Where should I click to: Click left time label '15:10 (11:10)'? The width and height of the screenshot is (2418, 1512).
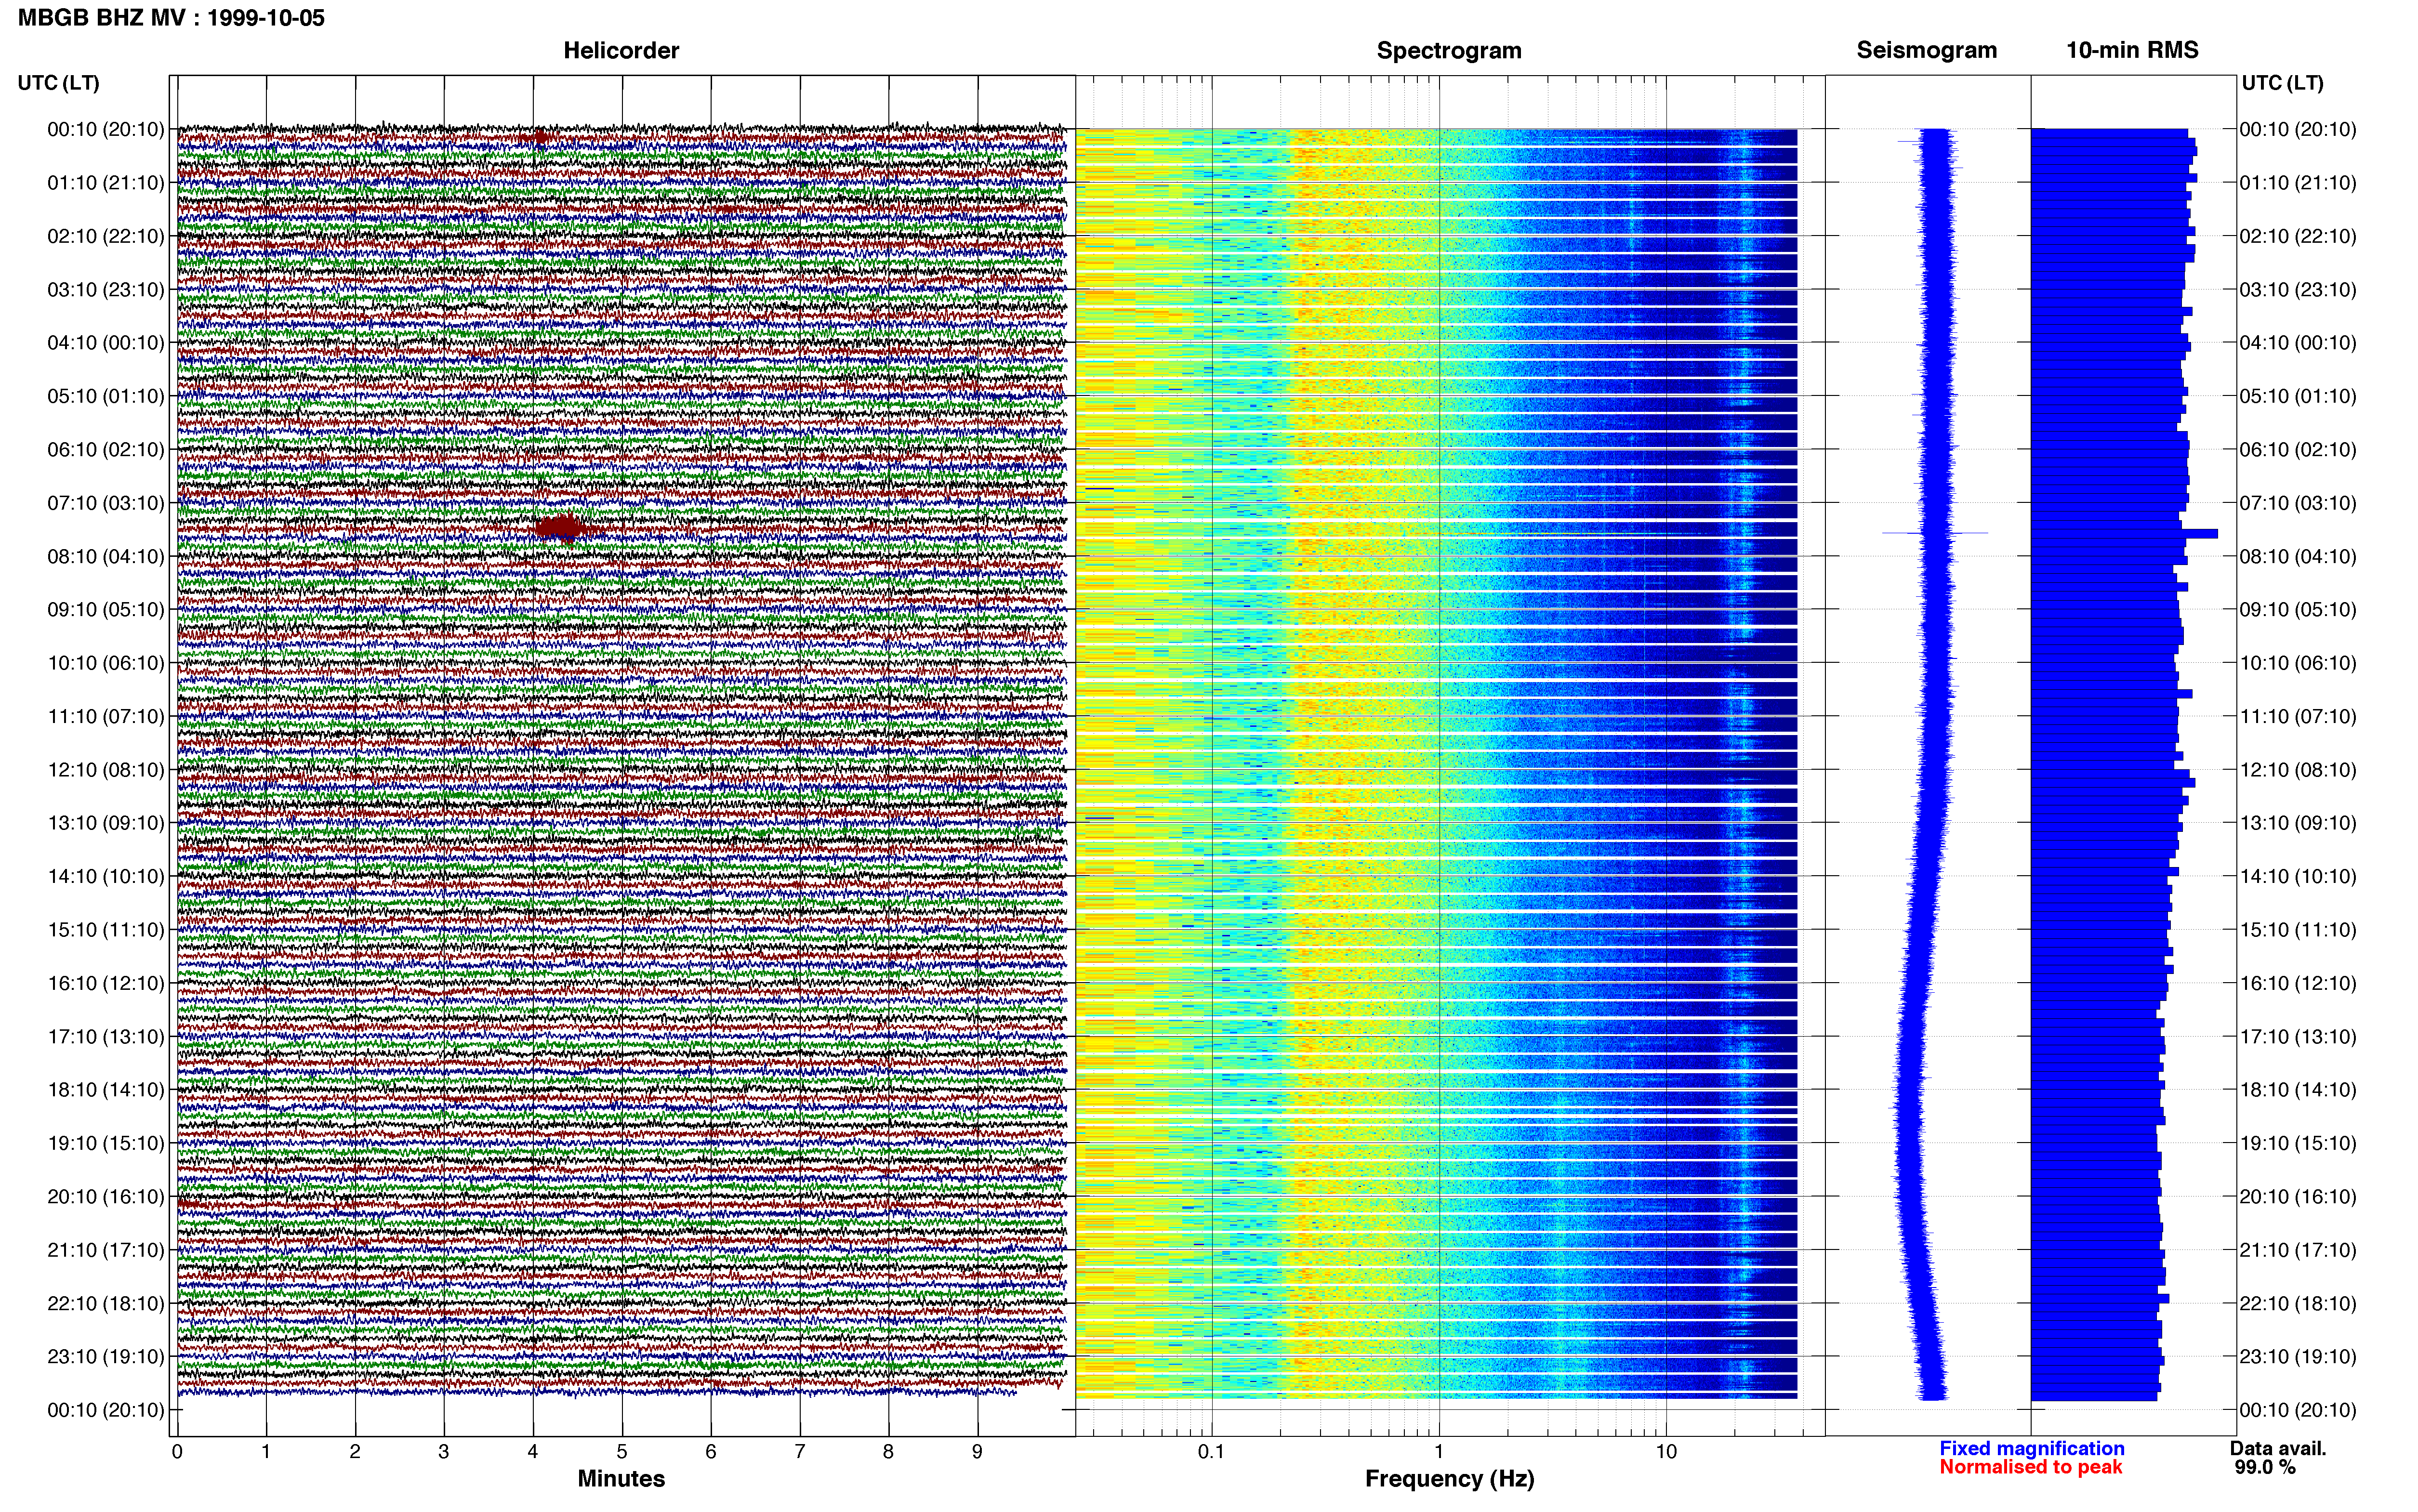(106, 930)
